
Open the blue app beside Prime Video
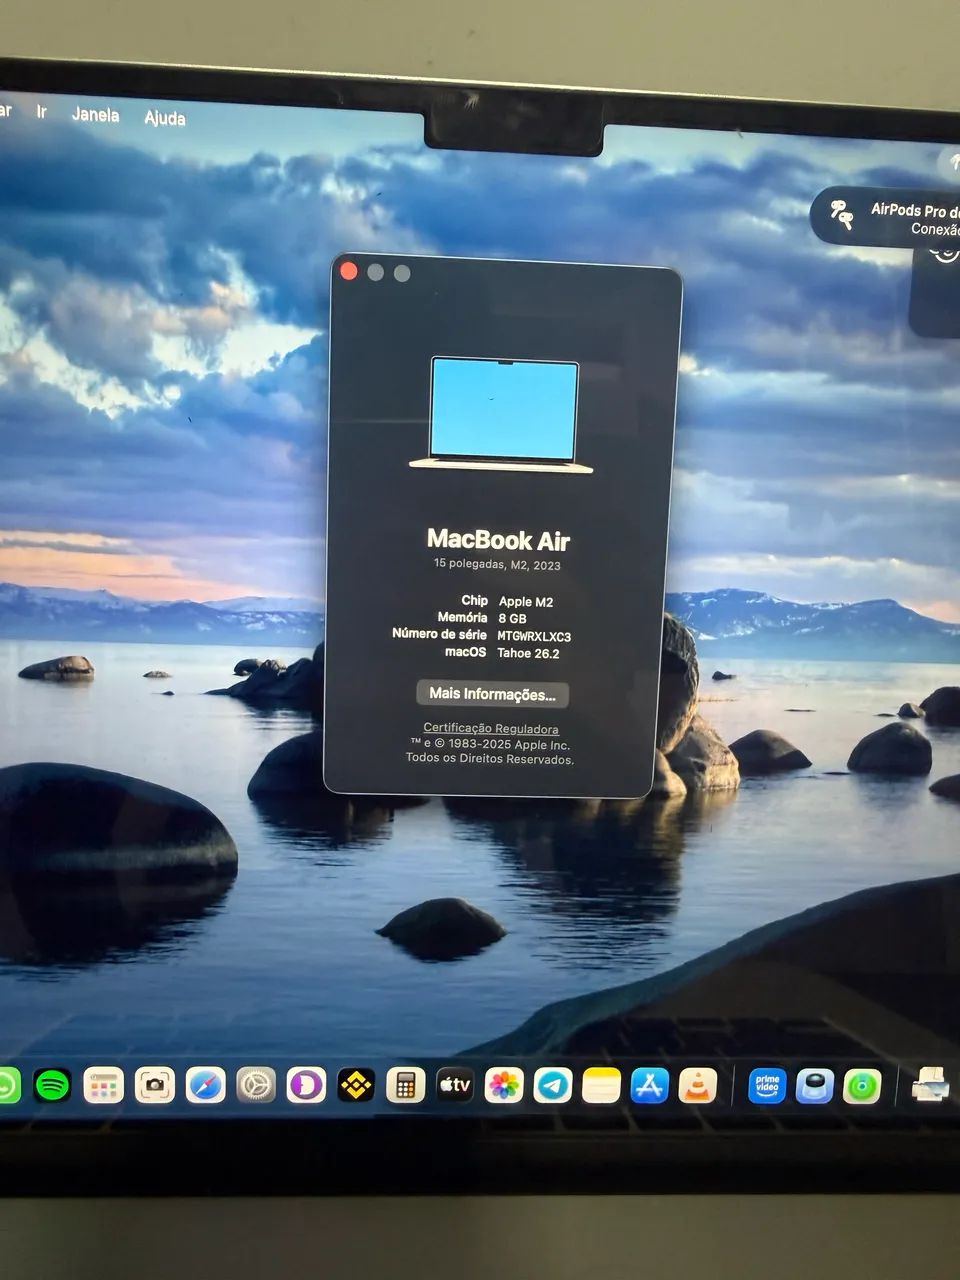point(815,1086)
